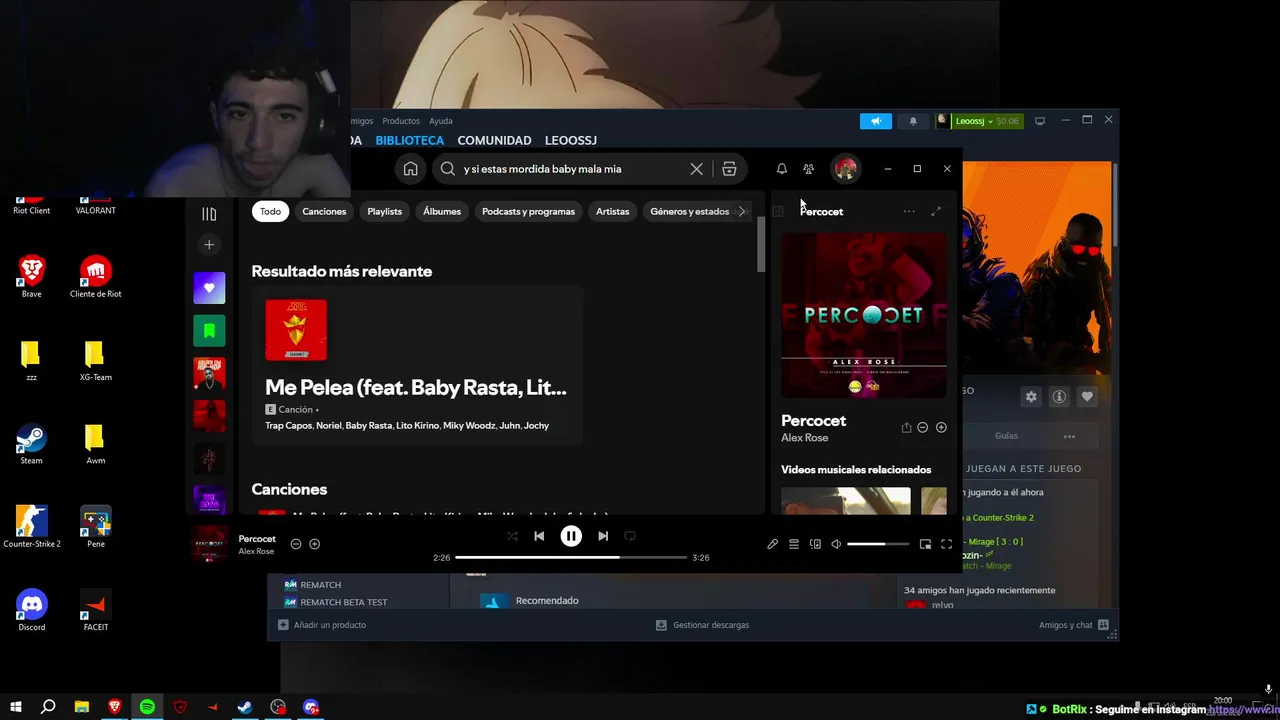Click Añadir un producto in Steam
1280x720 pixels.
coord(322,625)
